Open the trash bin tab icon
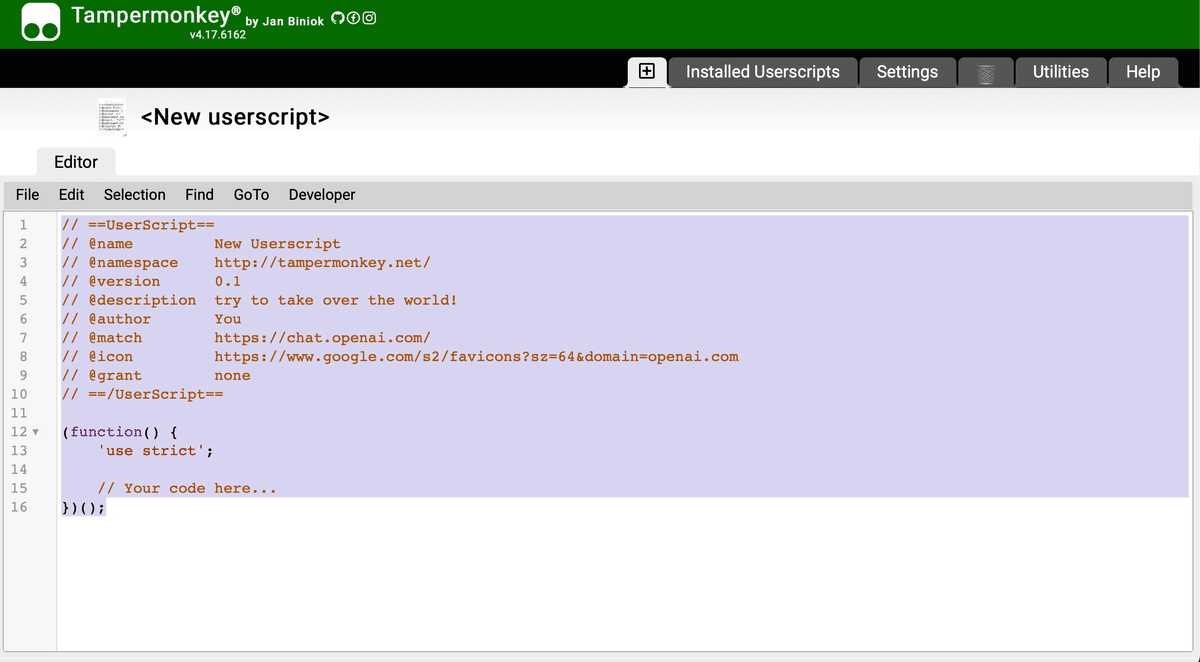The width and height of the screenshot is (1200, 662). point(986,72)
